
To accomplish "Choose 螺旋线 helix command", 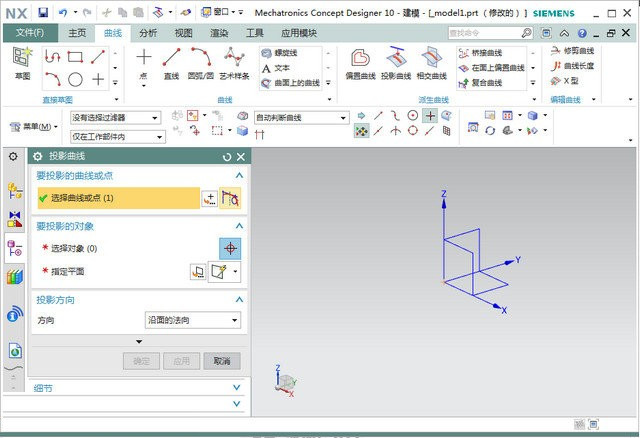I will pyautogui.click(x=280, y=53).
